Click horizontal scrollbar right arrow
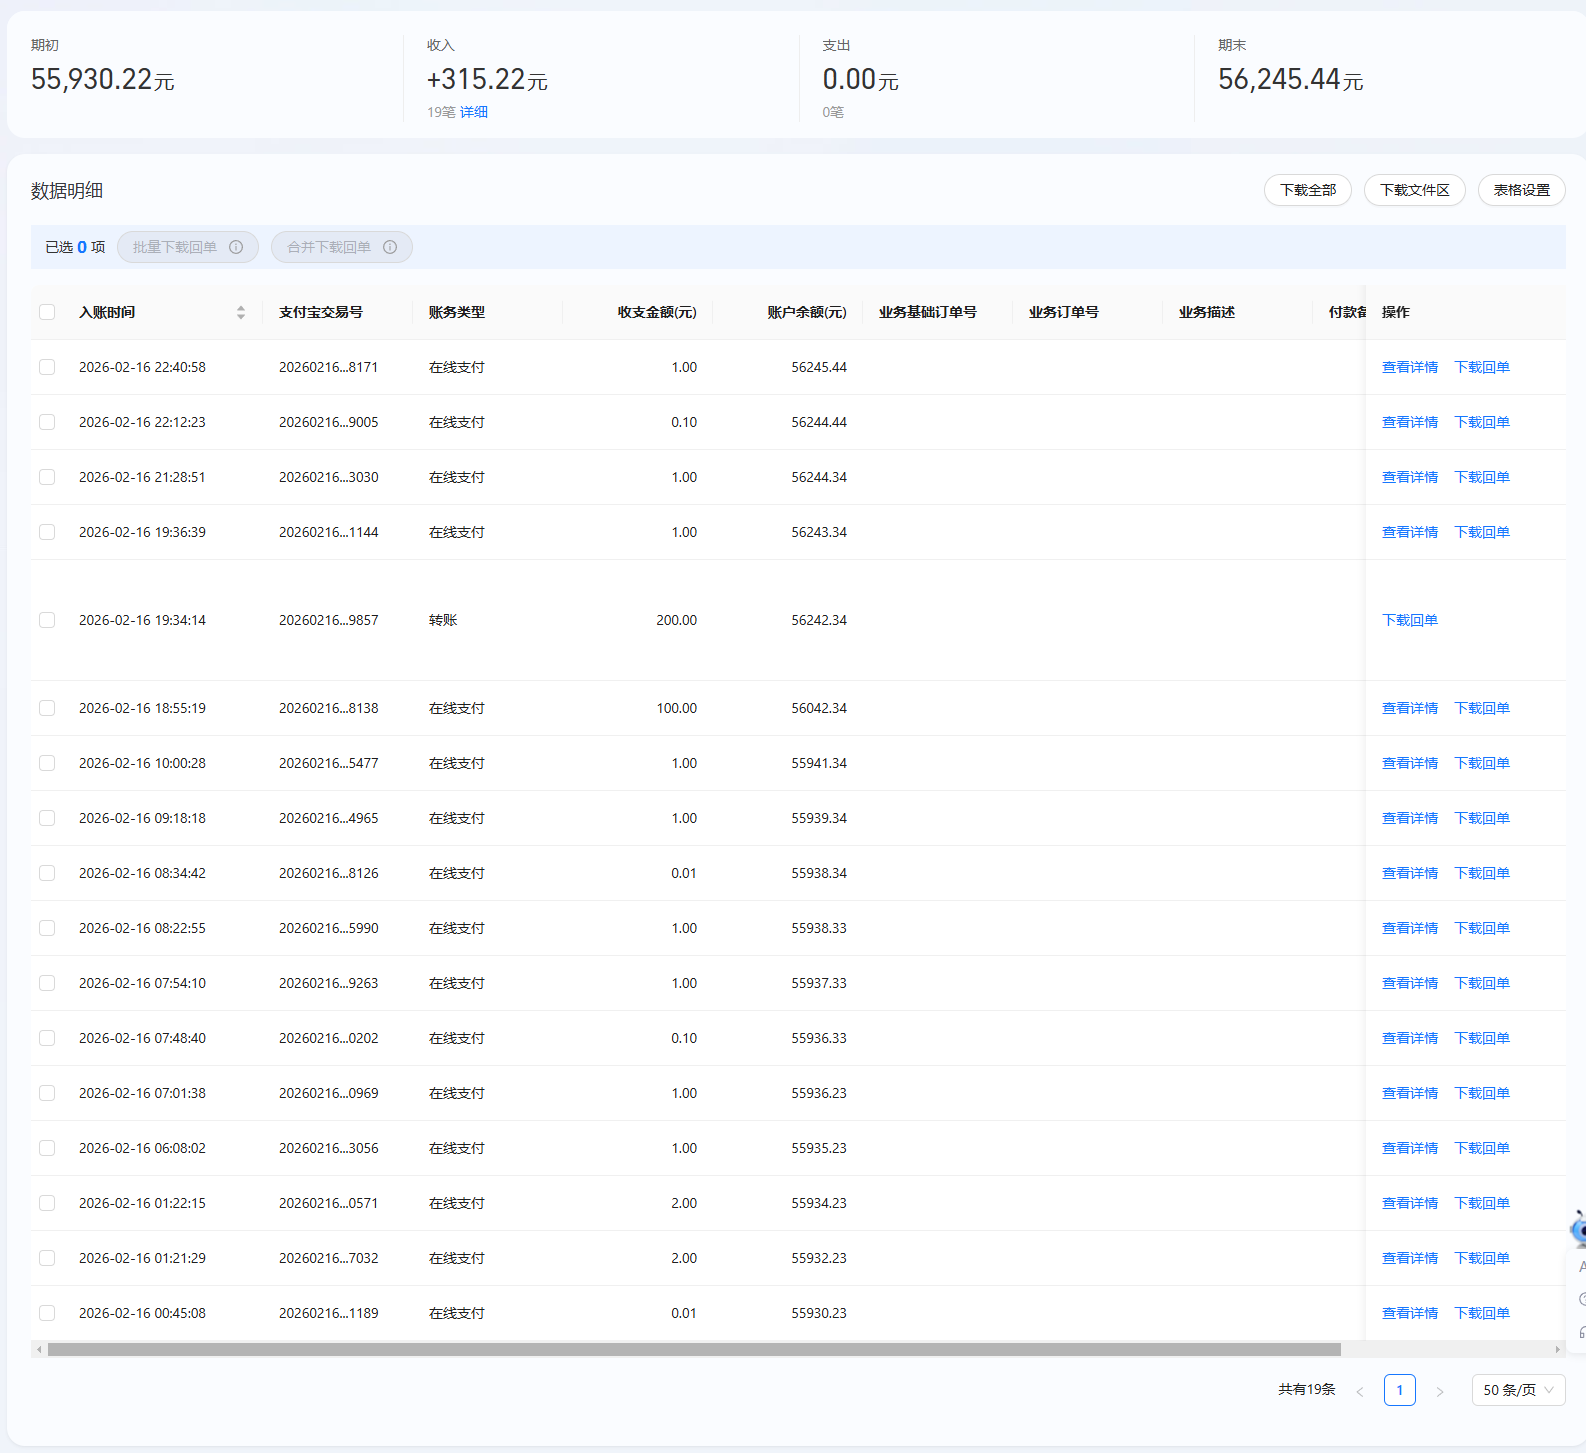Viewport: 1586px width, 1453px height. pyautogui.click(x=1557, y=1350)
